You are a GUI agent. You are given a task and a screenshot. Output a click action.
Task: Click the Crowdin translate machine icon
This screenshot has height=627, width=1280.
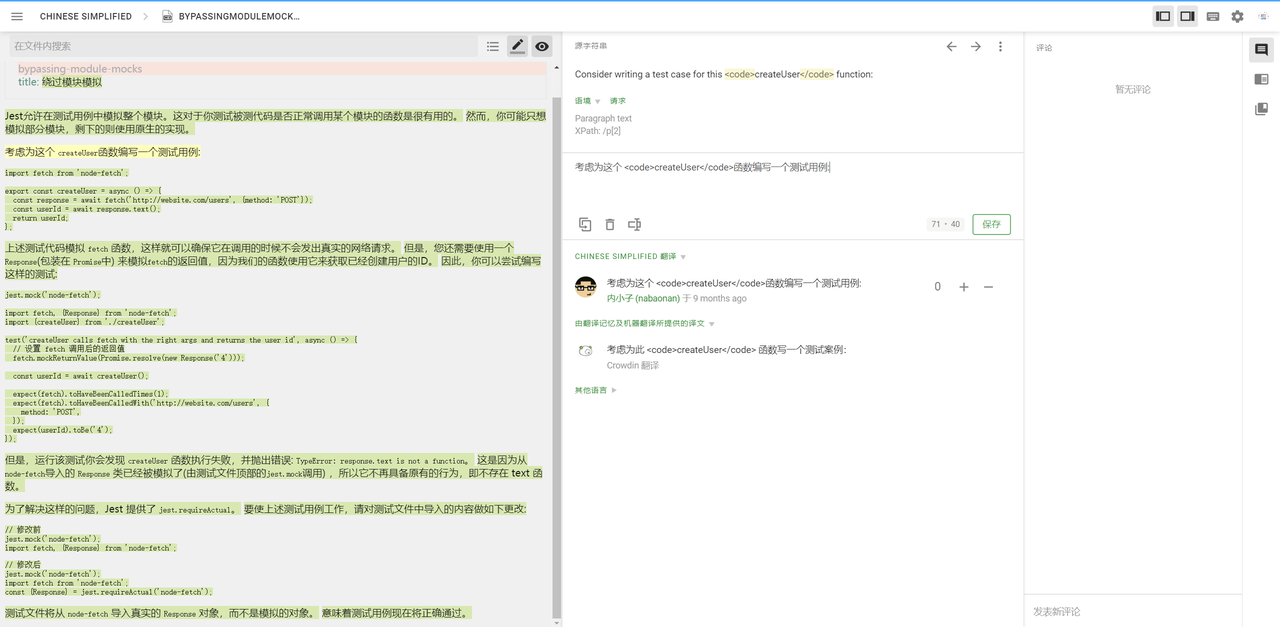pos(585,350)
